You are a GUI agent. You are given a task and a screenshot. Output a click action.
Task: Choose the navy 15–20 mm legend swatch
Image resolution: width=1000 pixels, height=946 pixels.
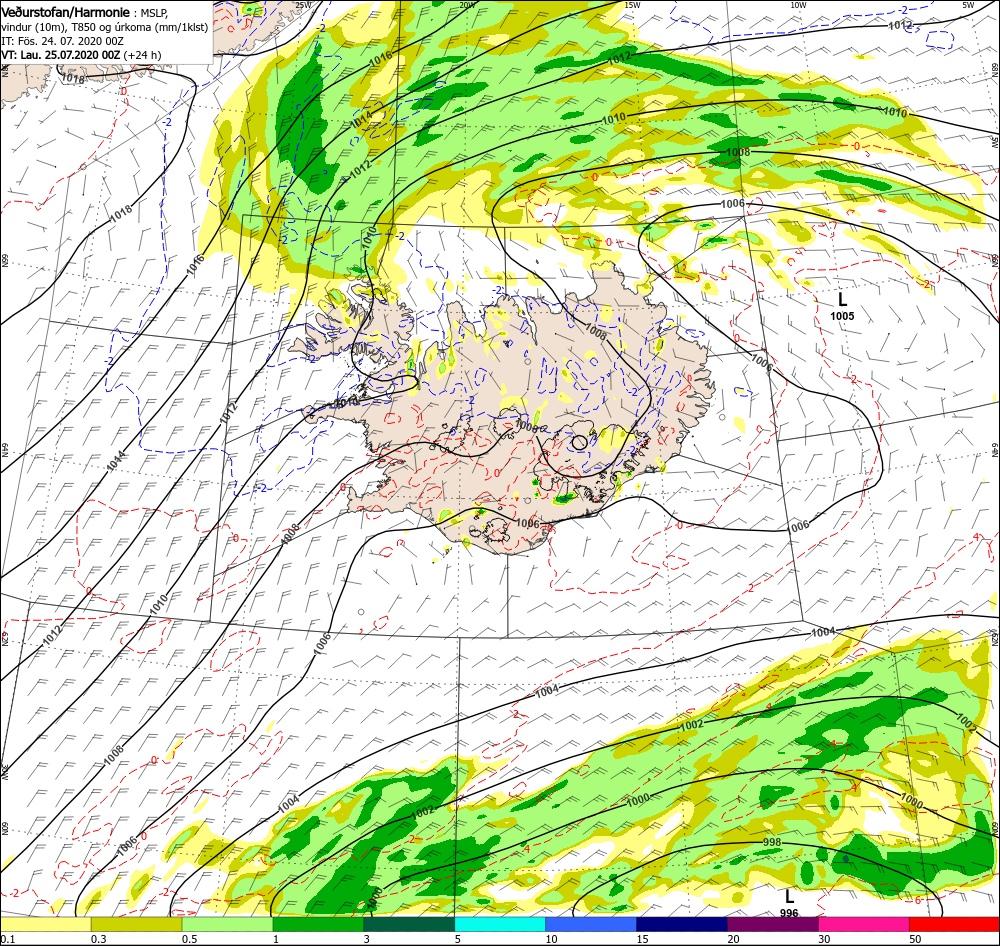coord(682,924)
